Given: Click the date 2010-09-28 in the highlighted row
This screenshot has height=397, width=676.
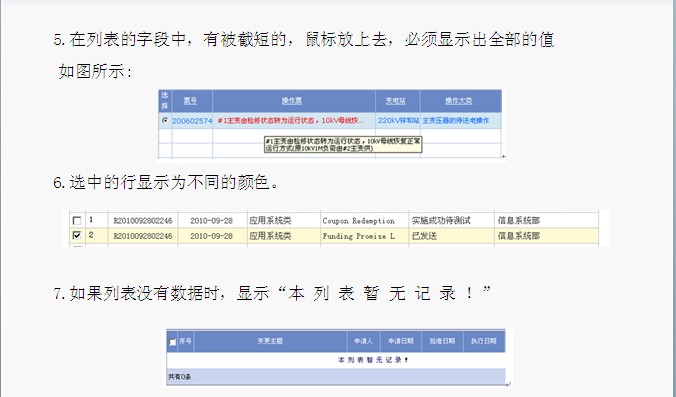Looking at the screenshot, I should [211, 236].
